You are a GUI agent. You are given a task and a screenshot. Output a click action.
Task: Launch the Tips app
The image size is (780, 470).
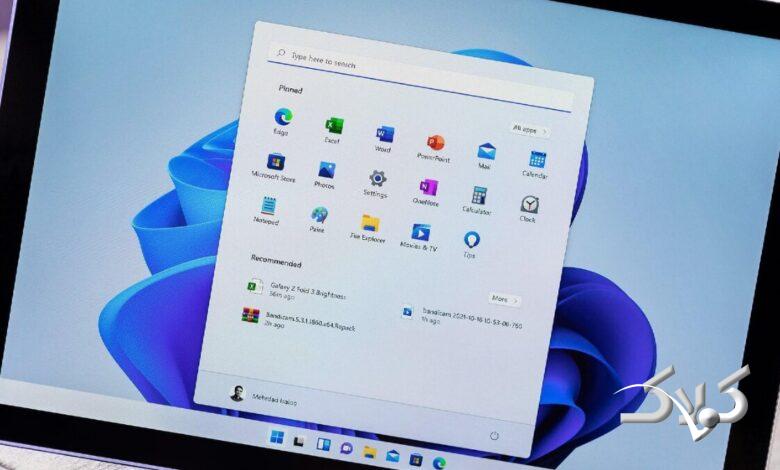(471, 241)
